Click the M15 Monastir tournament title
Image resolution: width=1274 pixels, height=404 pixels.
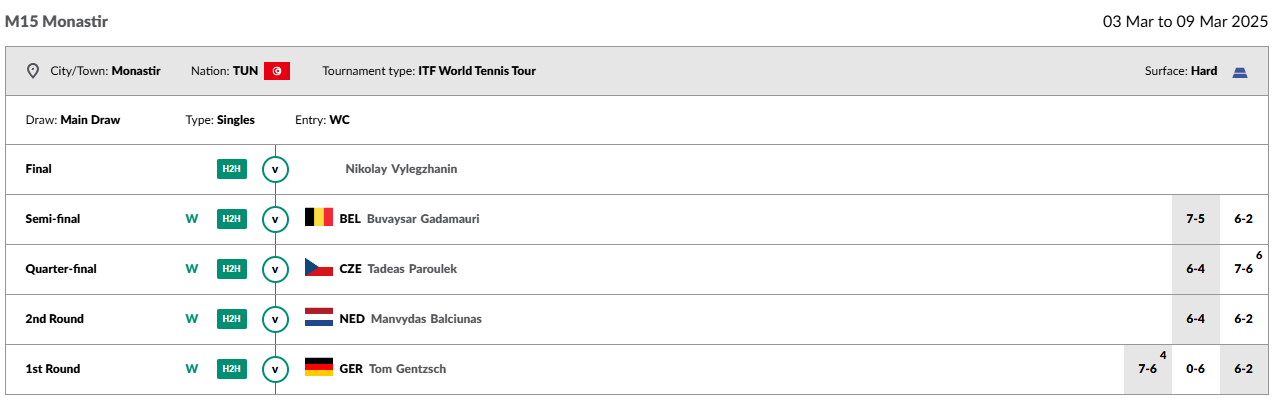tap(56, 21)
